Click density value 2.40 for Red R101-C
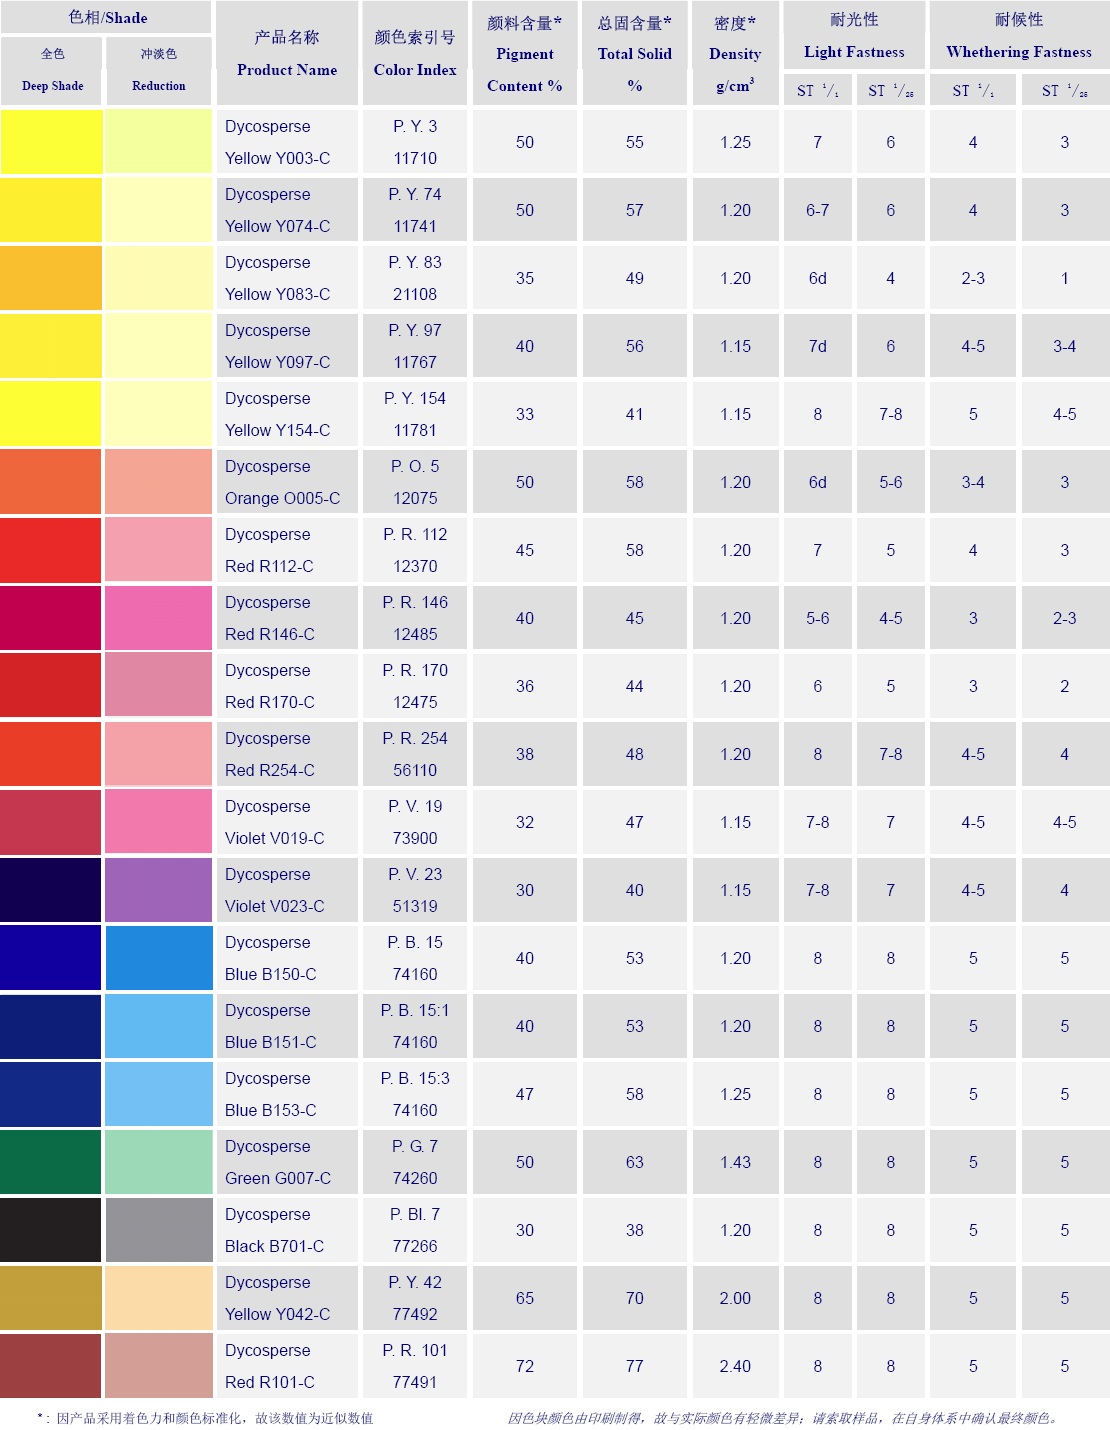Screen dimensions: 1110x1430 [735, 1366]
